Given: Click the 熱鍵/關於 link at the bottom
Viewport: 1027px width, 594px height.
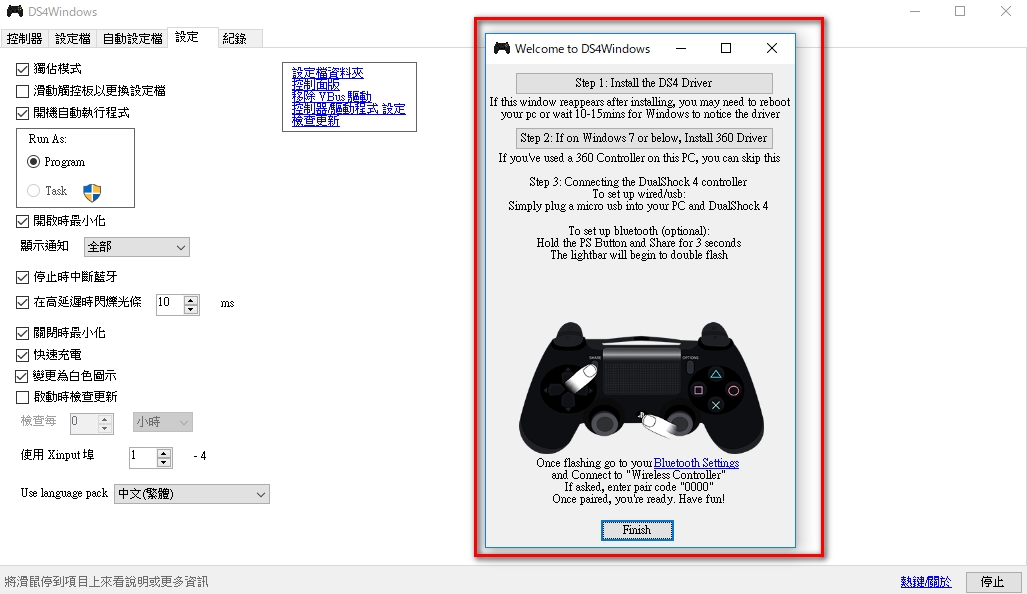Looking at the screenshot, I should (925, 581).
